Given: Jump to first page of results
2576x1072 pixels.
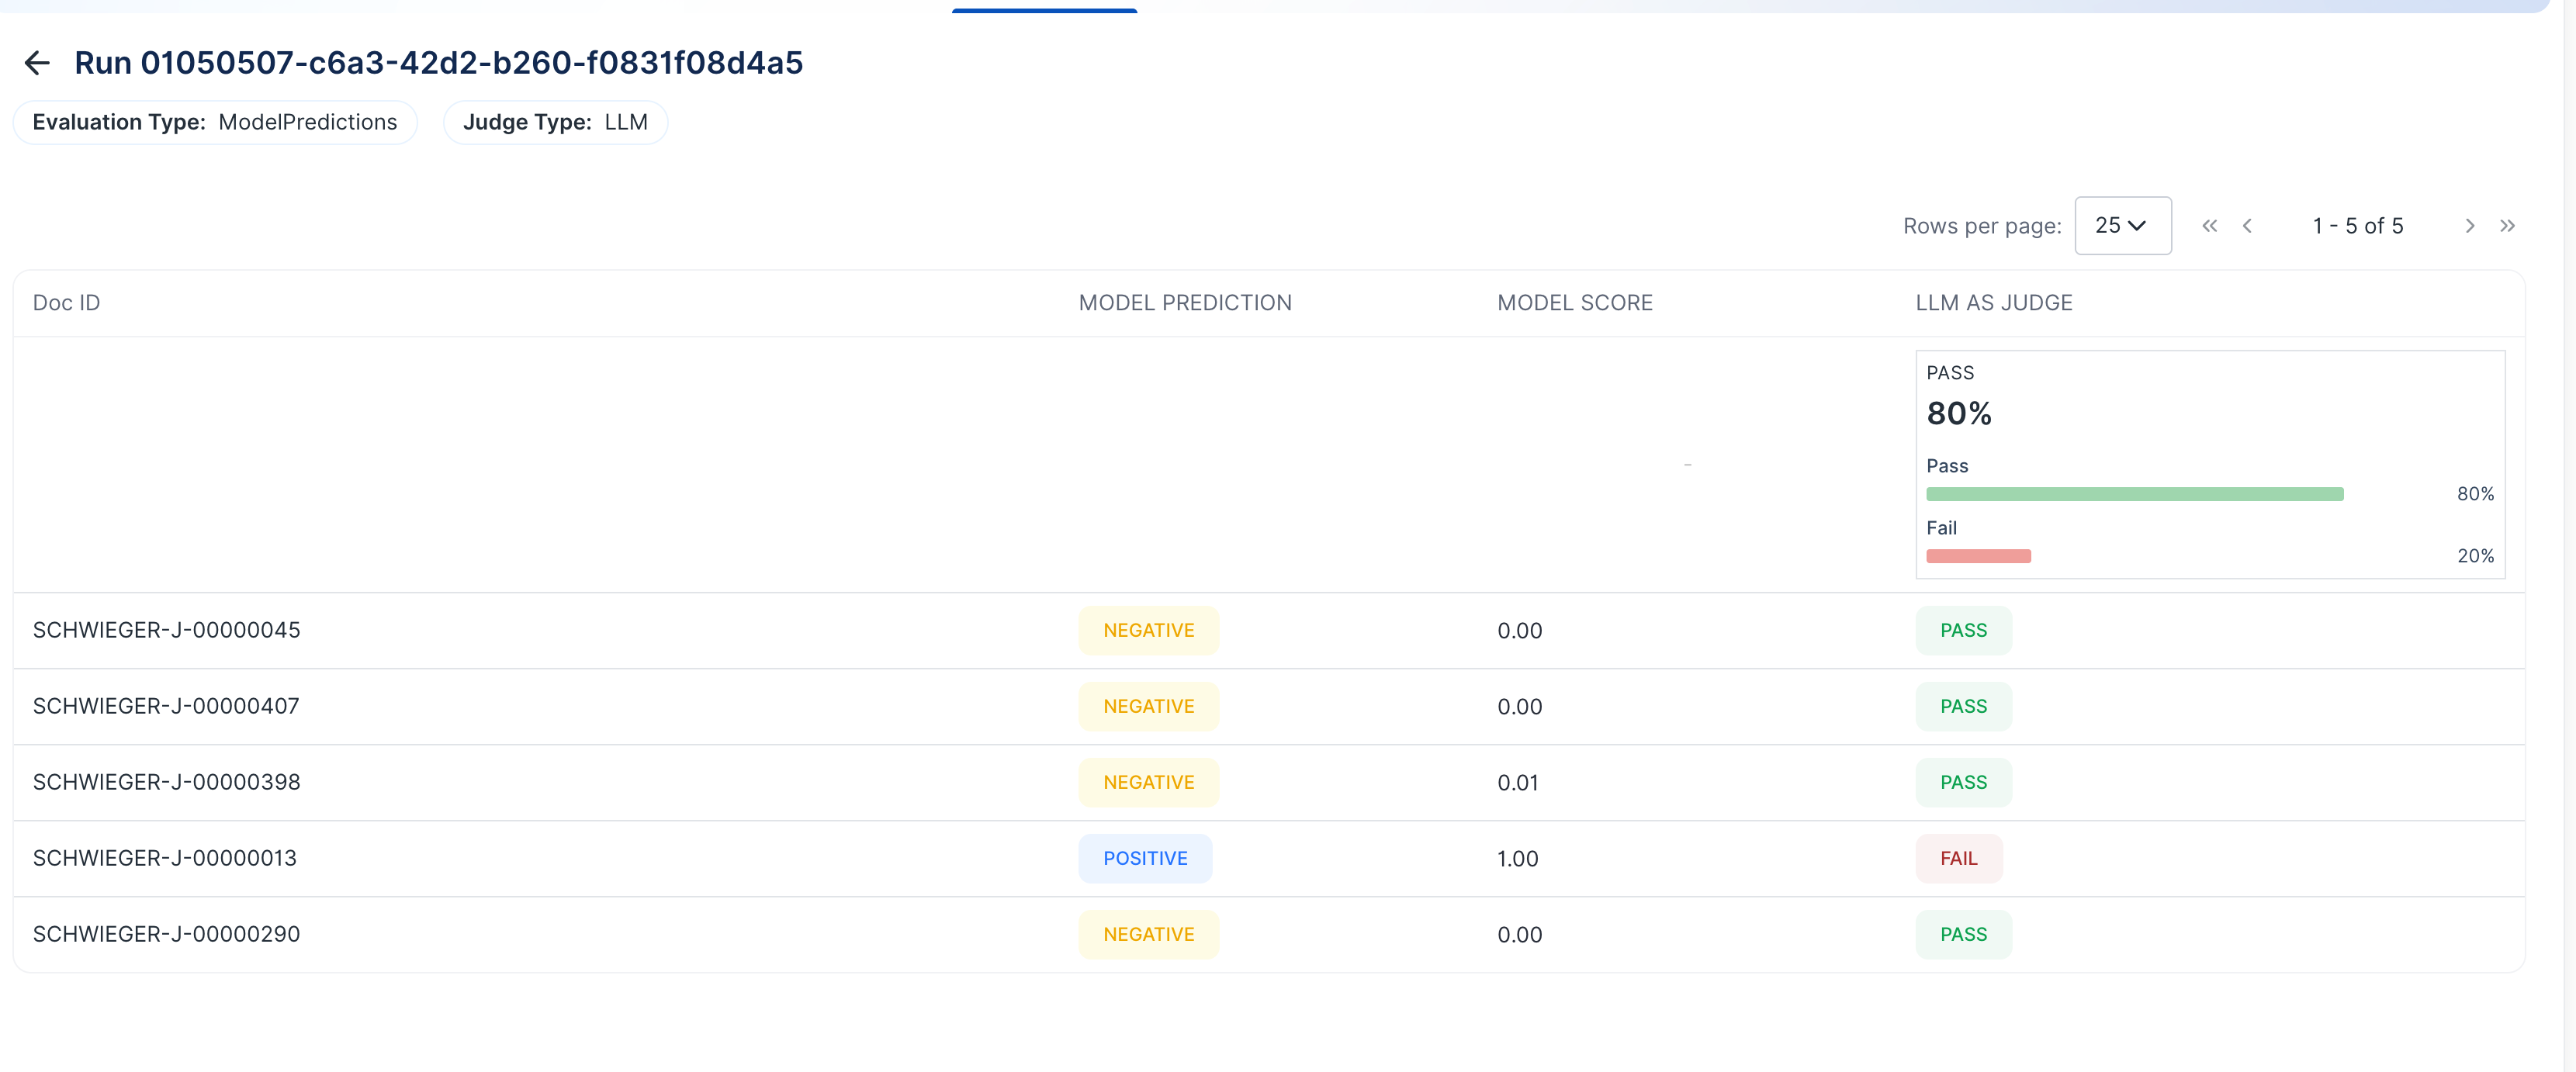Looking at the screenshot, I should (2210, 226).
